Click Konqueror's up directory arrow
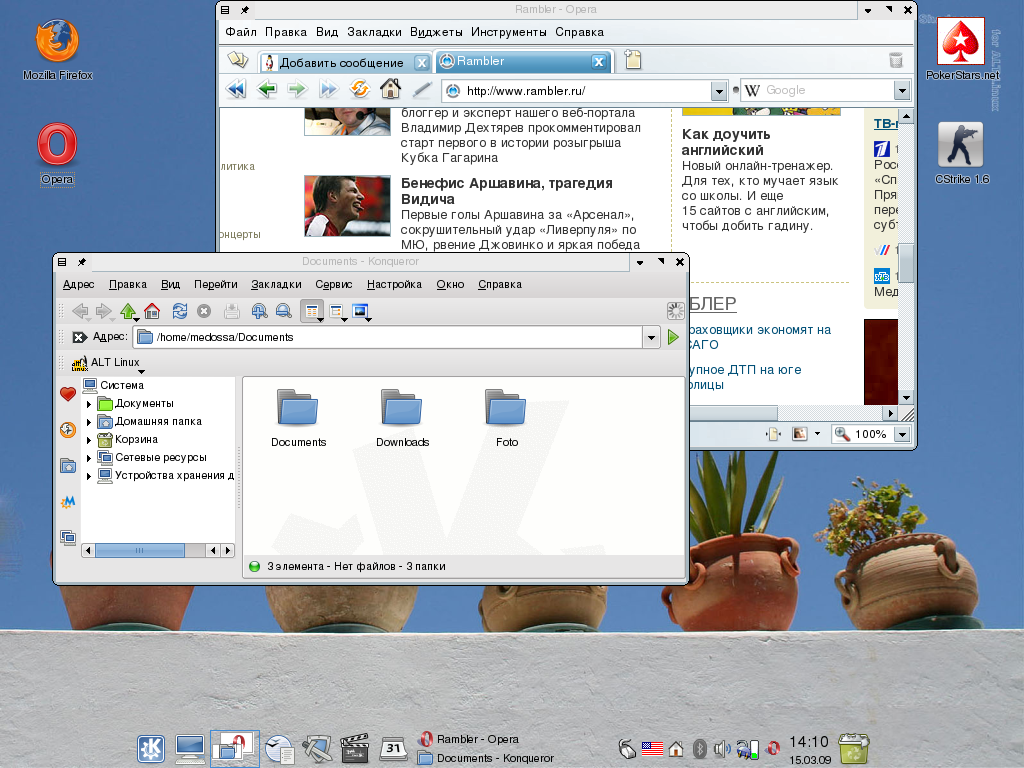Viewport: 1024px width, 768px height. 128,311
